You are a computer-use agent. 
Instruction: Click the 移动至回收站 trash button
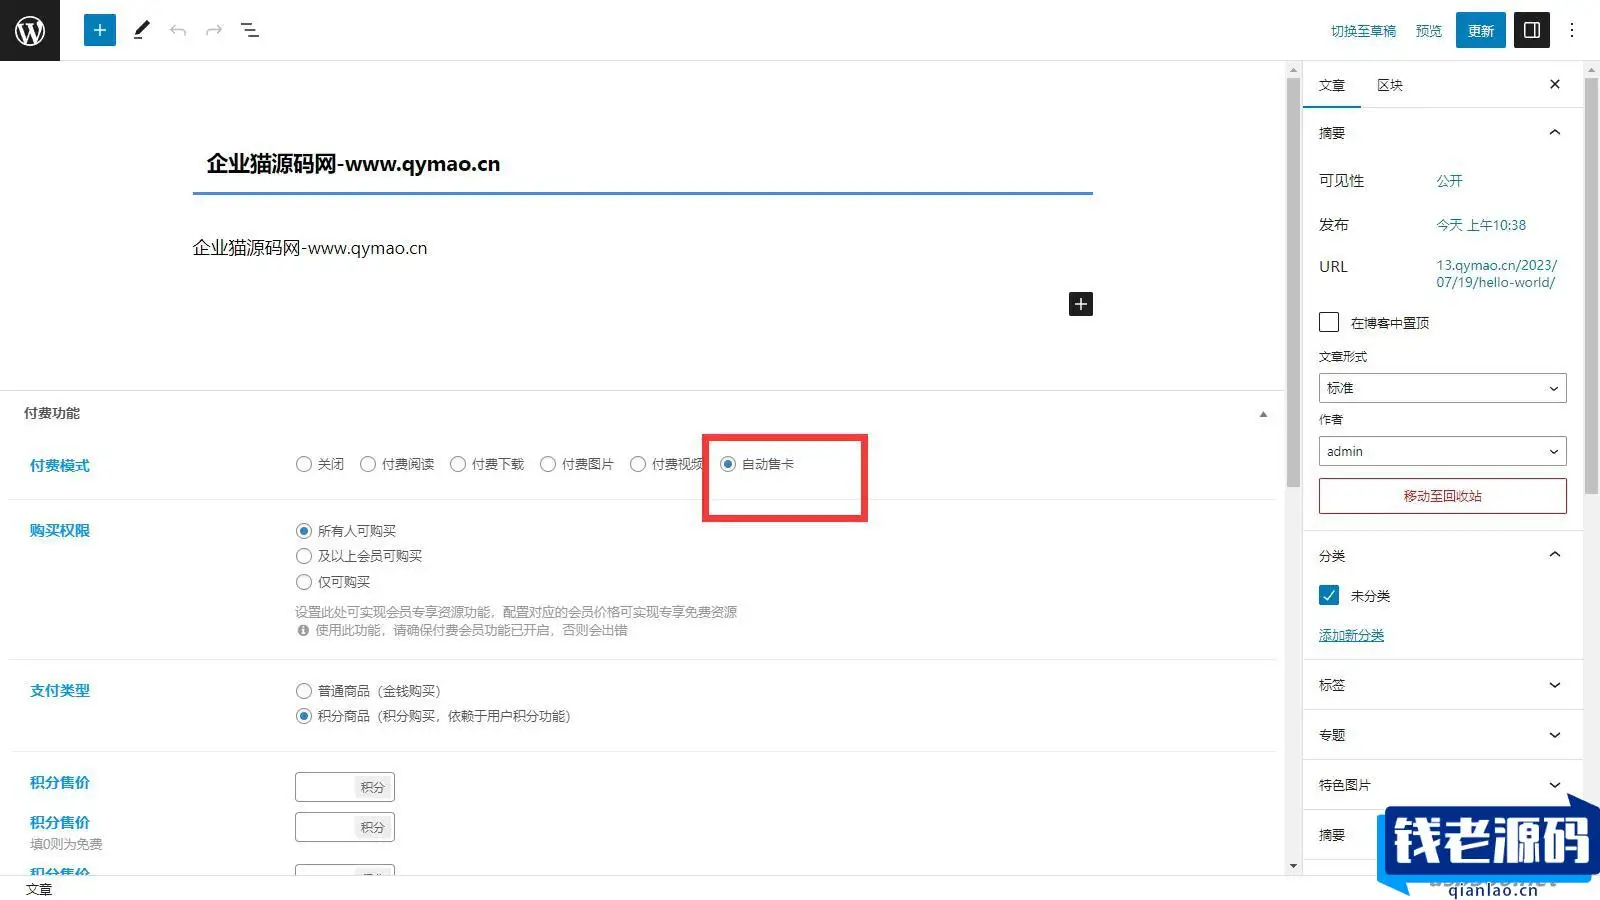[1443, 496]
